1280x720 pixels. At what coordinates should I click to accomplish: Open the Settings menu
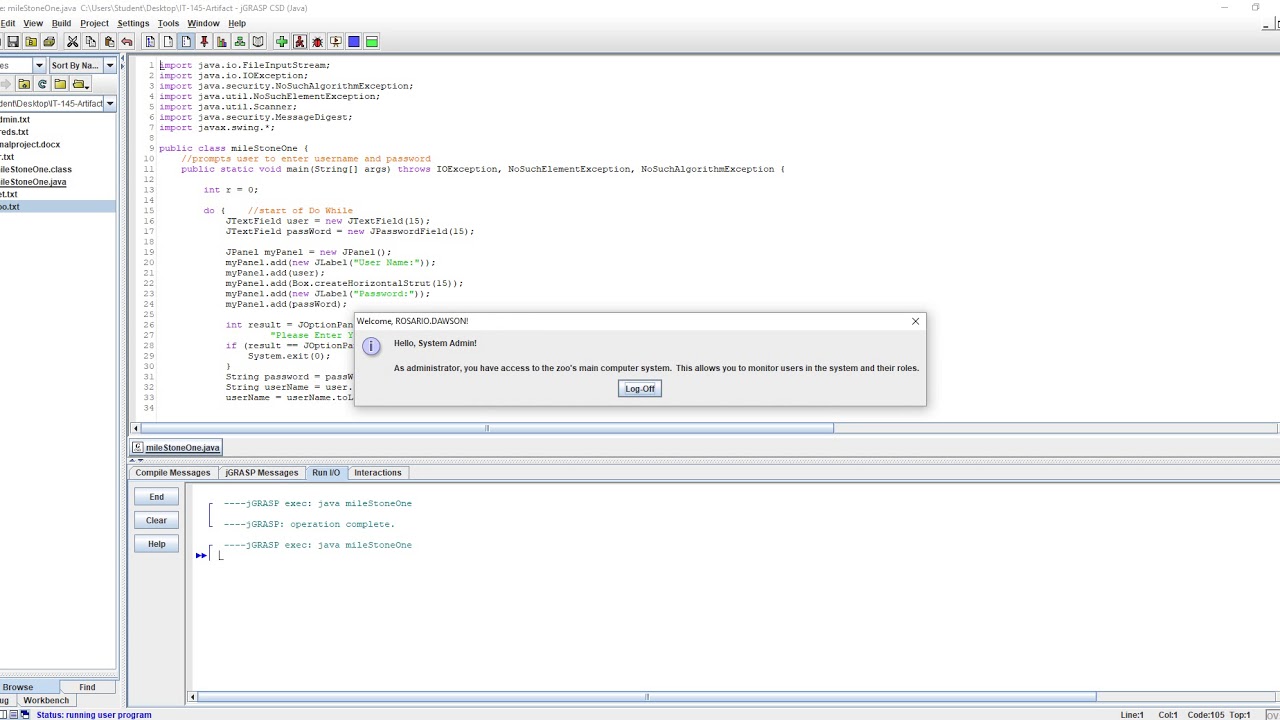[133, 23]
